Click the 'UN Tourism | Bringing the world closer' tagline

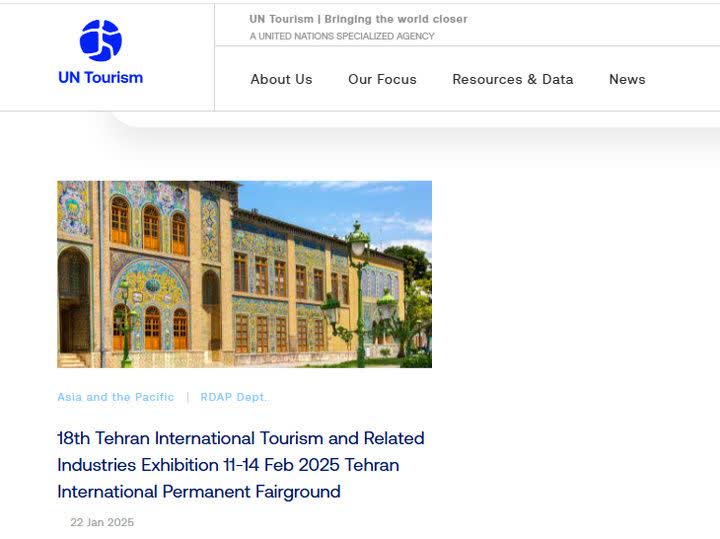358,19
